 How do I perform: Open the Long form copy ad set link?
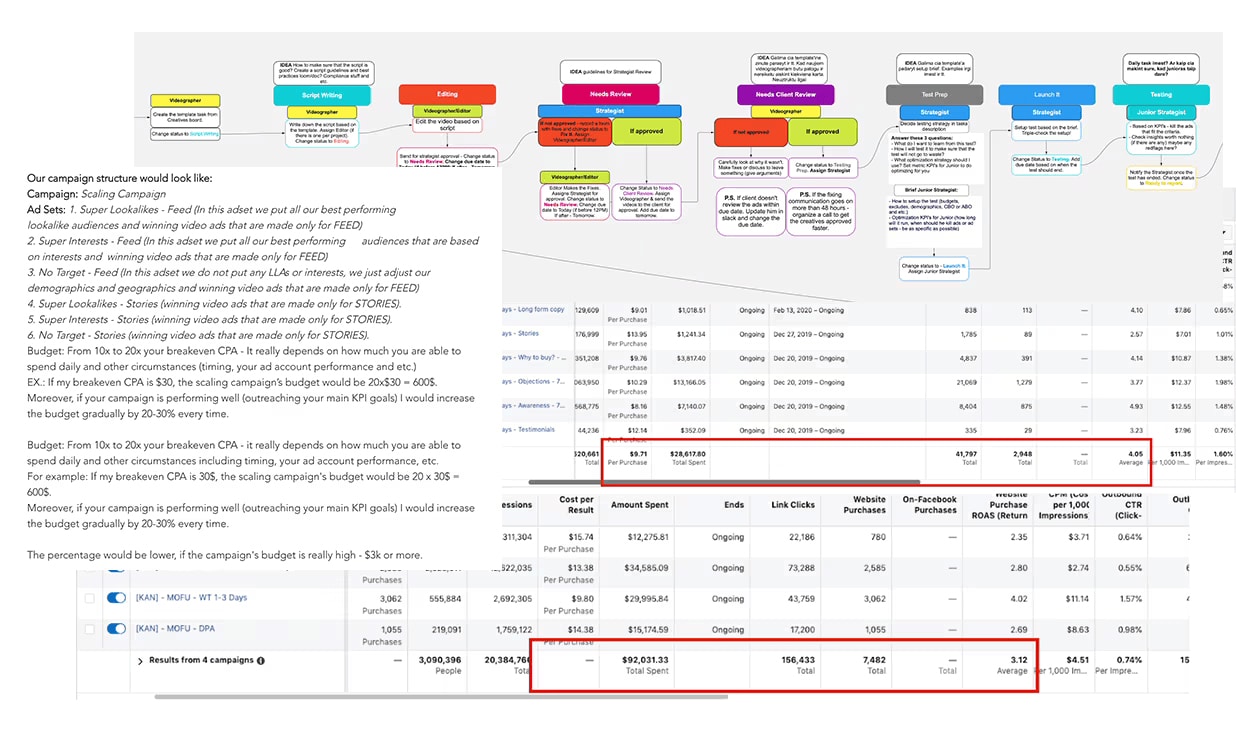coord(533,311)
